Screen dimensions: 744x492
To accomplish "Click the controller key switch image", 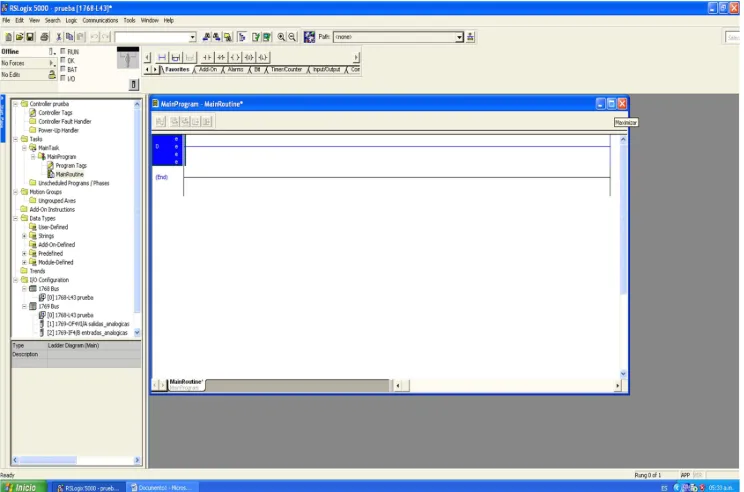I will pos(128,58).
